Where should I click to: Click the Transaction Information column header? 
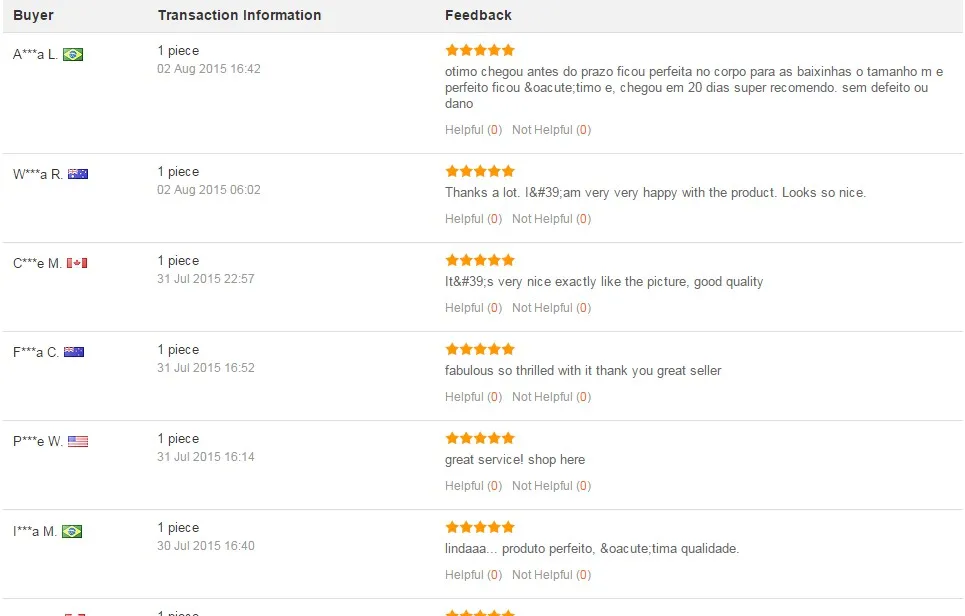click(239, 15)
